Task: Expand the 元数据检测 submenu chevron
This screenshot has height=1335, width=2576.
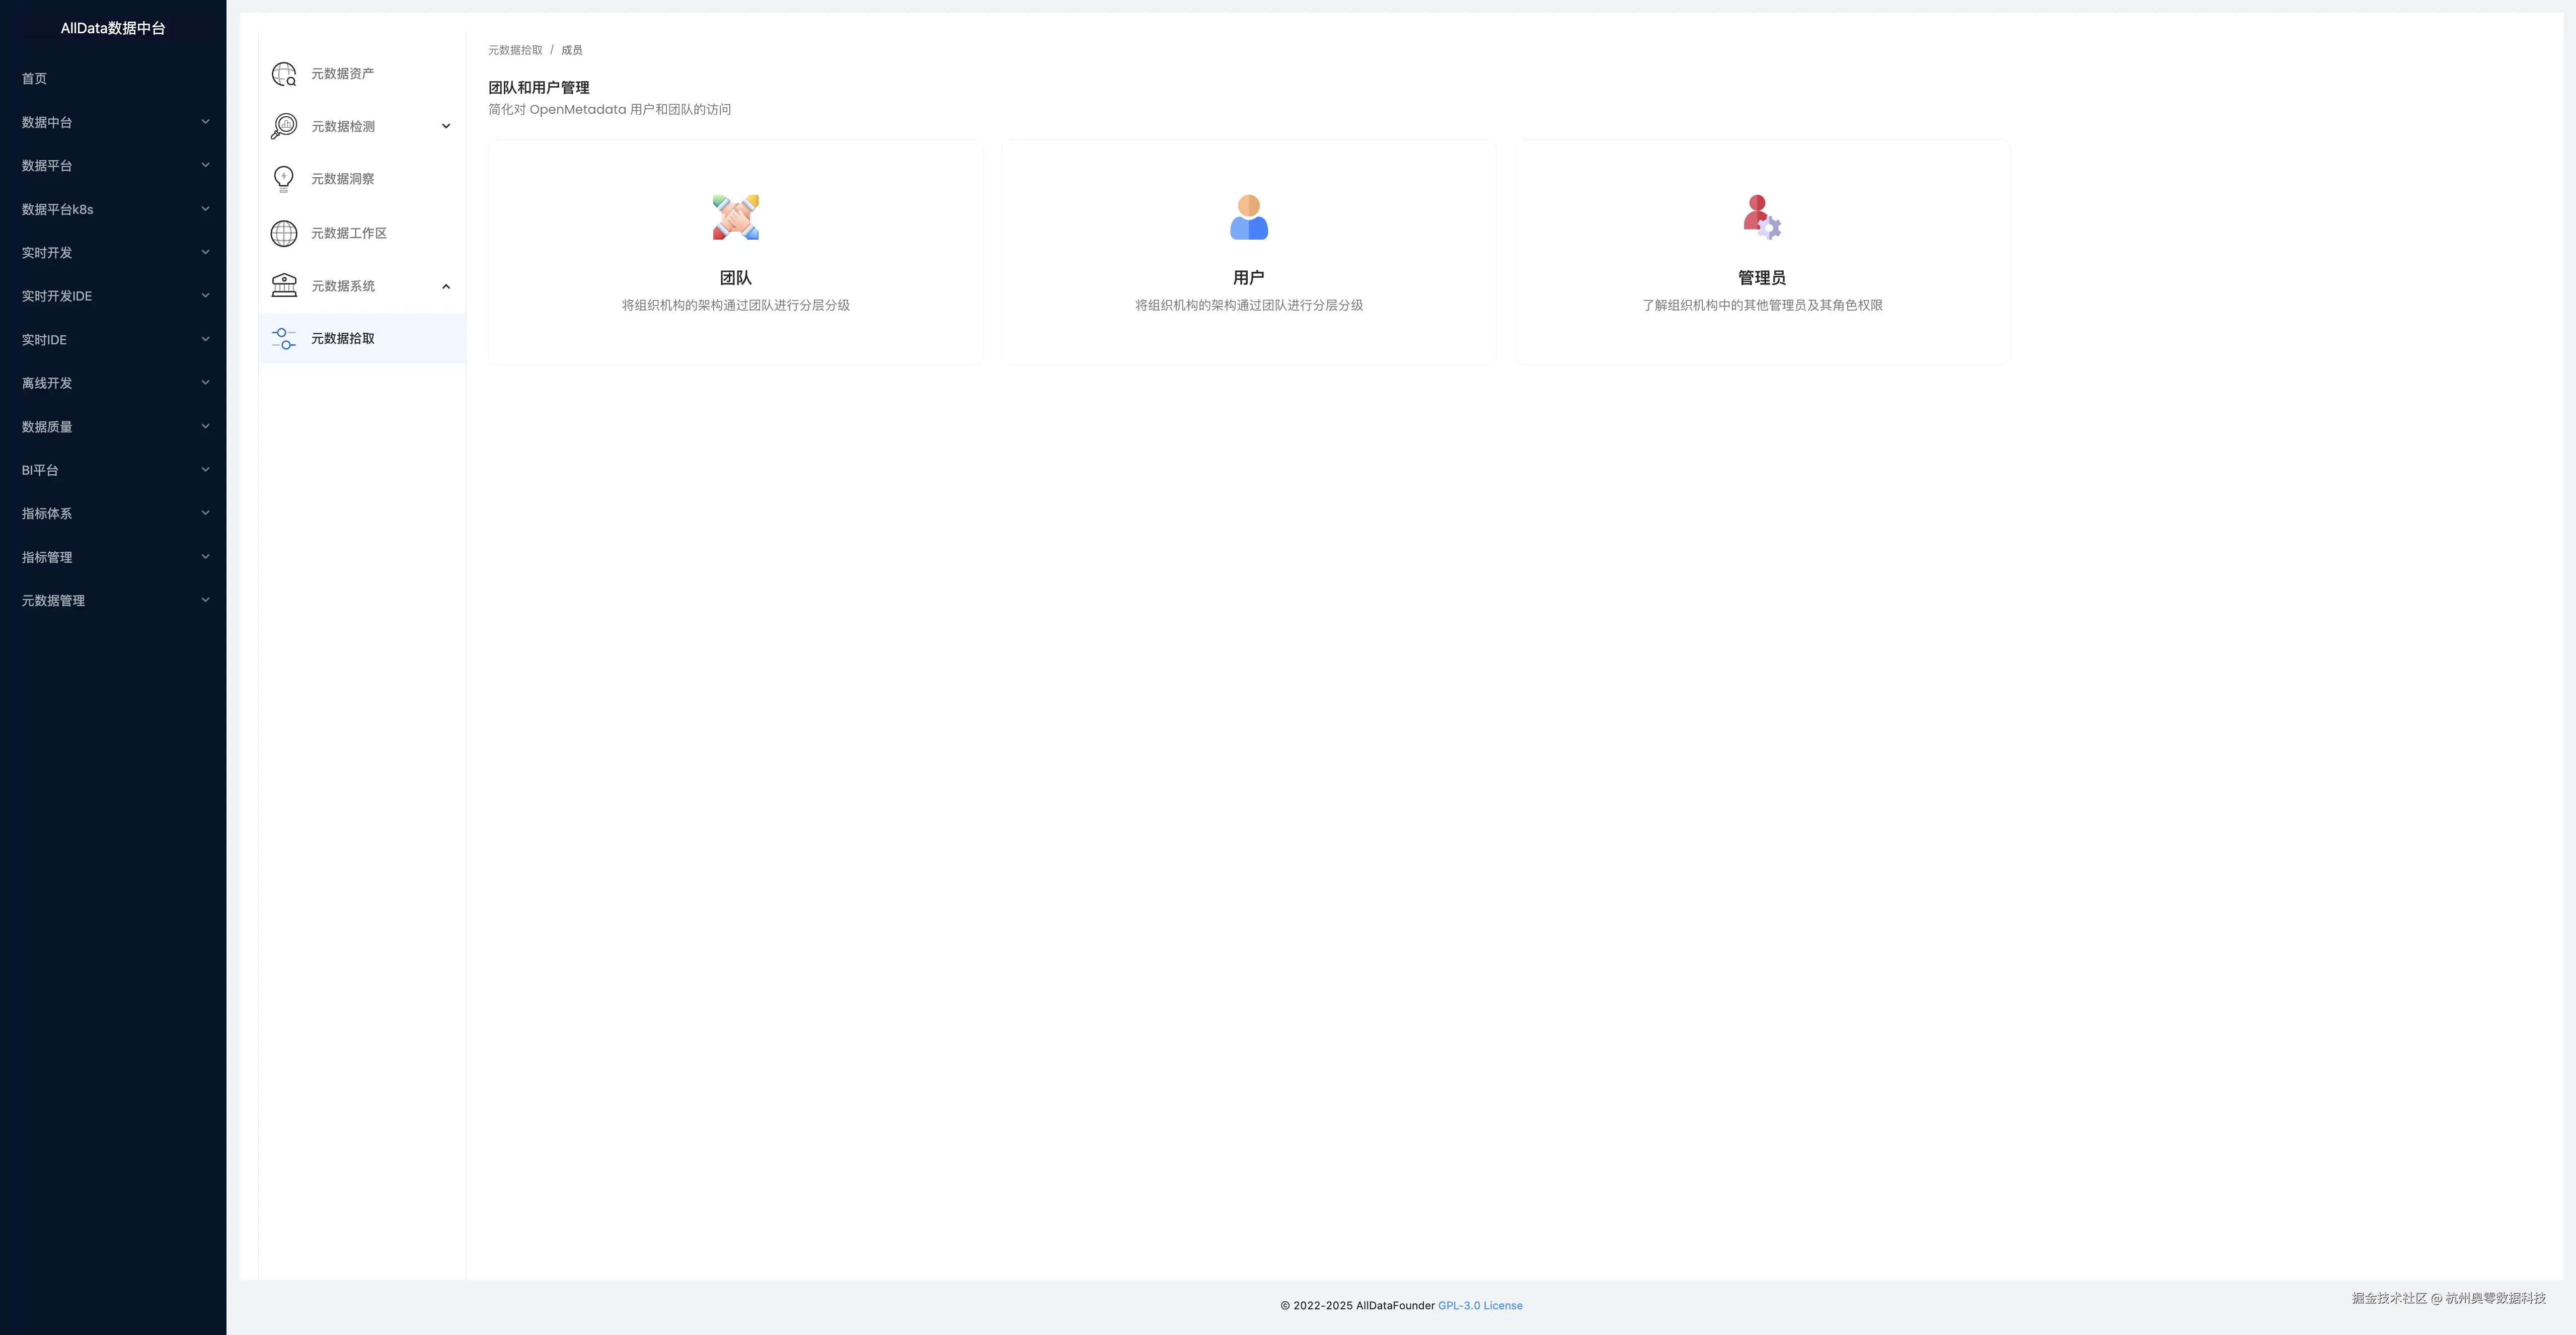Action: click(x=446, y=126)
